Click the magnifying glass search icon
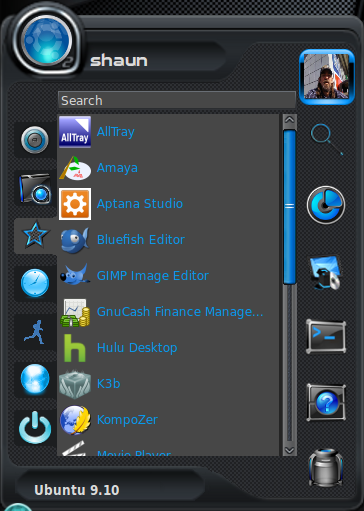Screen dimensions: 364x511 tap(326, 139)
